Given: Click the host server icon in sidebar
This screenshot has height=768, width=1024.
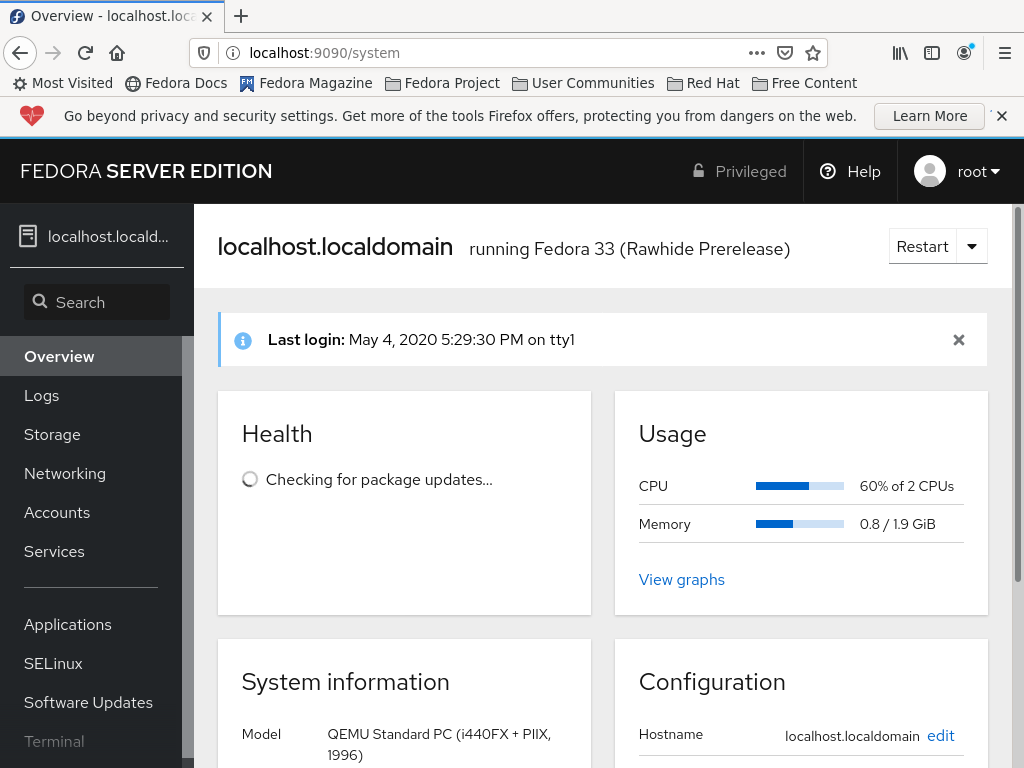Looking at the screenshot, I should coord(28,236).
